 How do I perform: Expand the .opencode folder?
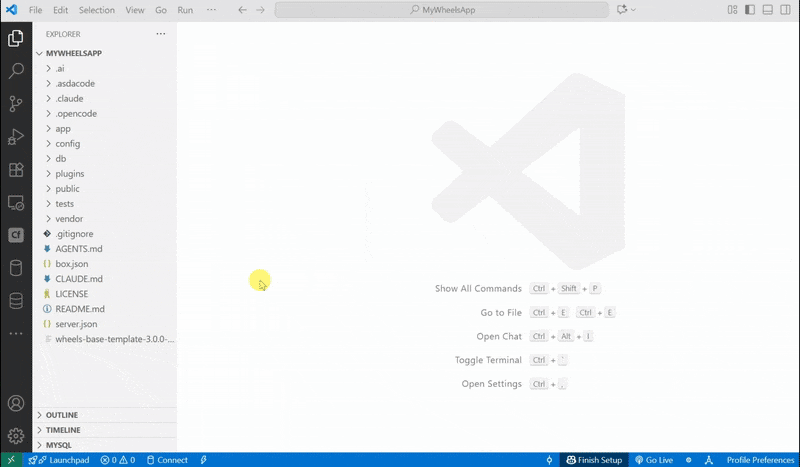click(x=105, y=113)
